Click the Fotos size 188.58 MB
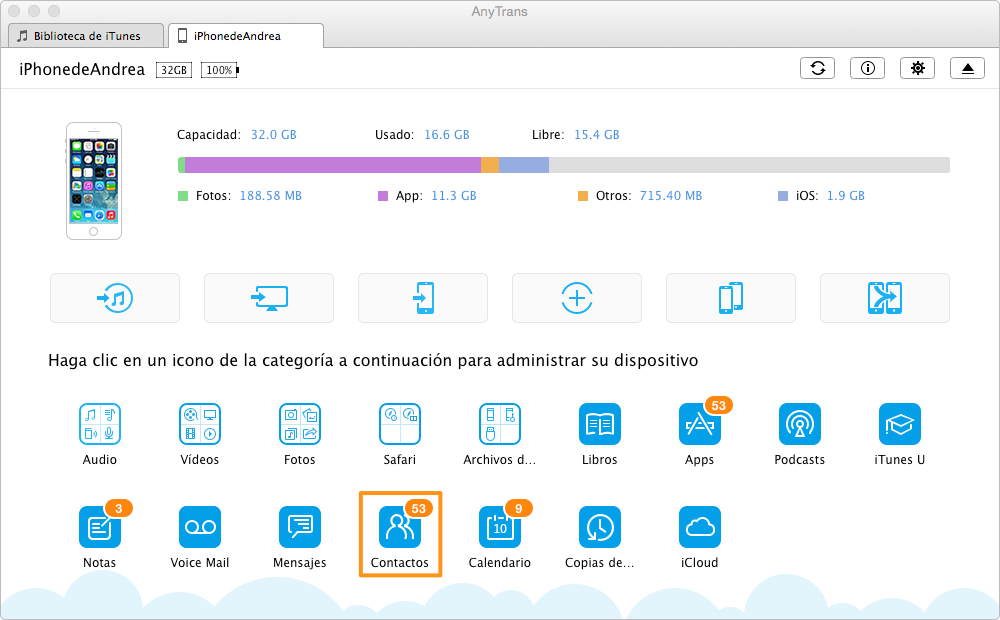 (270, 196)
